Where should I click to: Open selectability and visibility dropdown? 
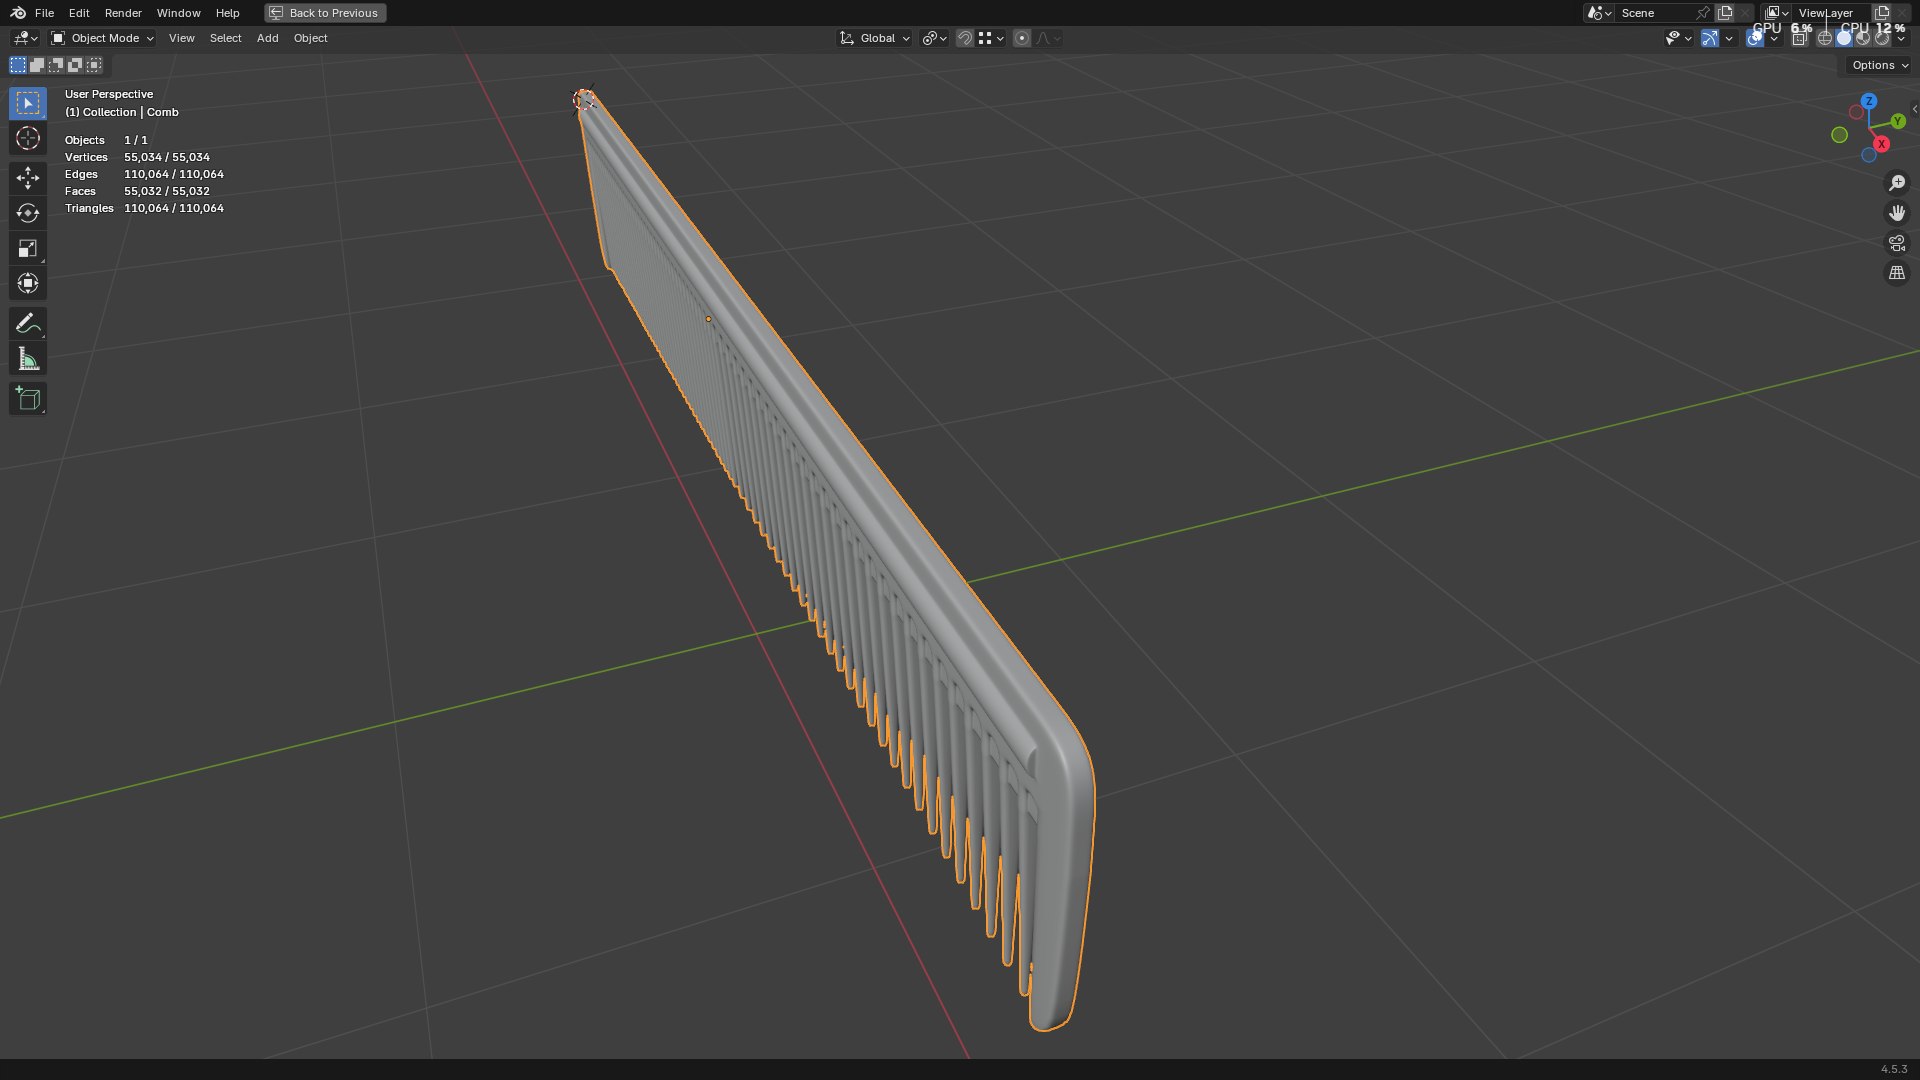click(1677, 38)
